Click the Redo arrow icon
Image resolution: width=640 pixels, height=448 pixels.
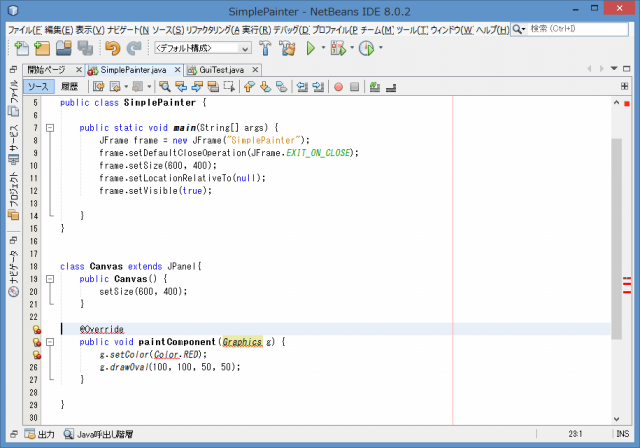[x=134, y=48]
